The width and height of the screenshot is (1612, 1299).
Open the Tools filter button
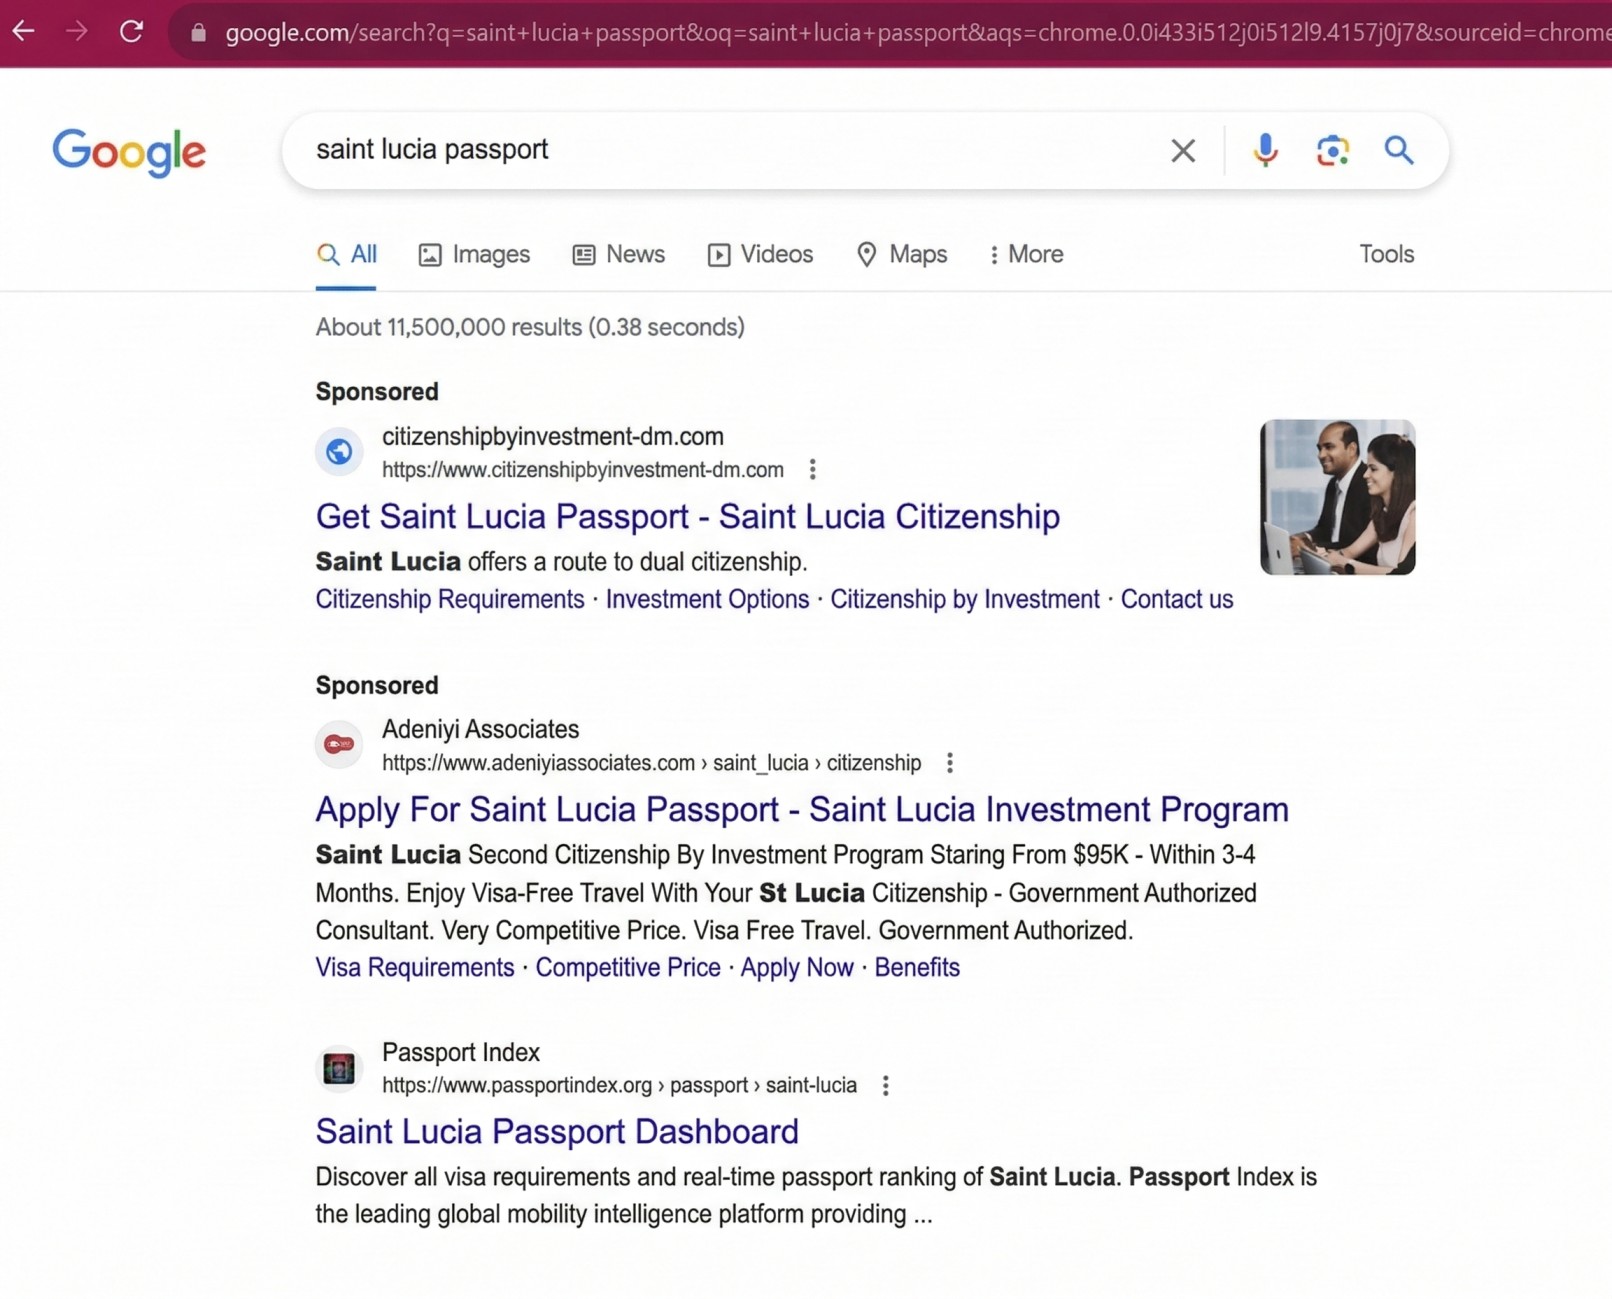point(1386,255)
